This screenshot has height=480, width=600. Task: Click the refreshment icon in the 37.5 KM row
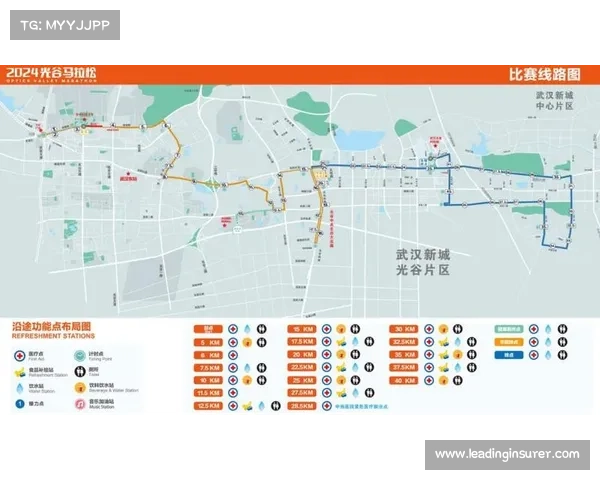[x=443, y=368]
